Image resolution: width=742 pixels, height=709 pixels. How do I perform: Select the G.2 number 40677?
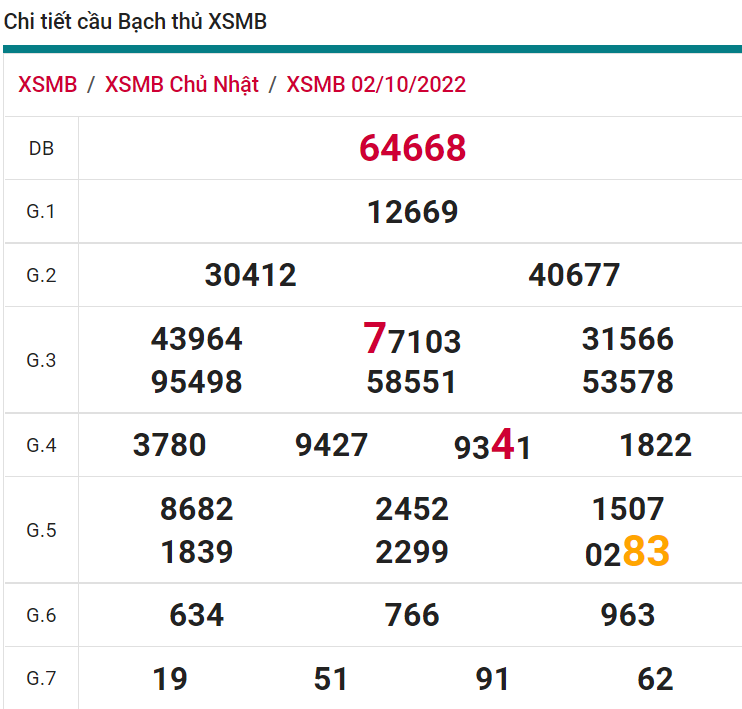[x=574, y=275]
